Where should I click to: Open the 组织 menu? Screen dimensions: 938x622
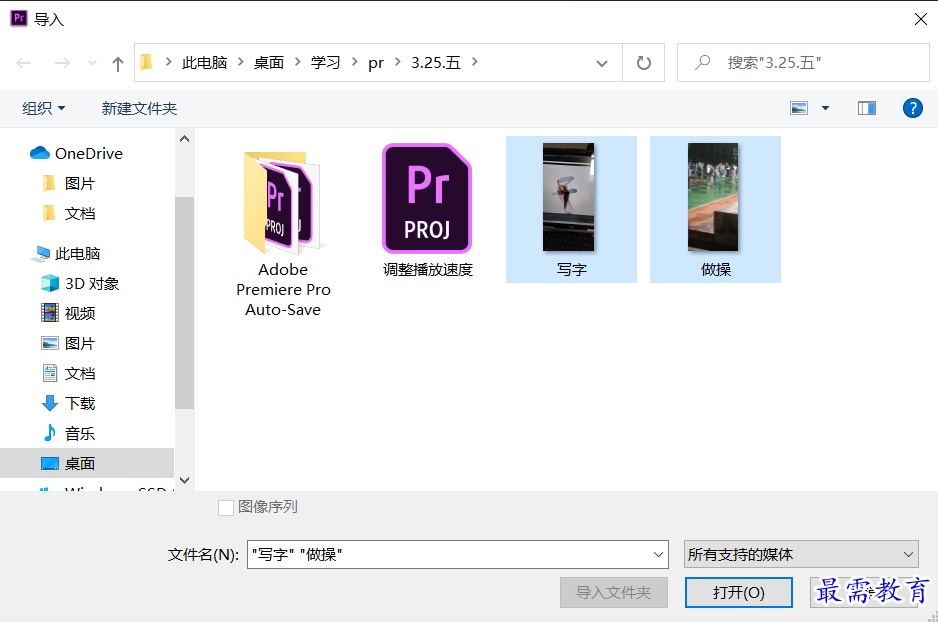(44, 108)
